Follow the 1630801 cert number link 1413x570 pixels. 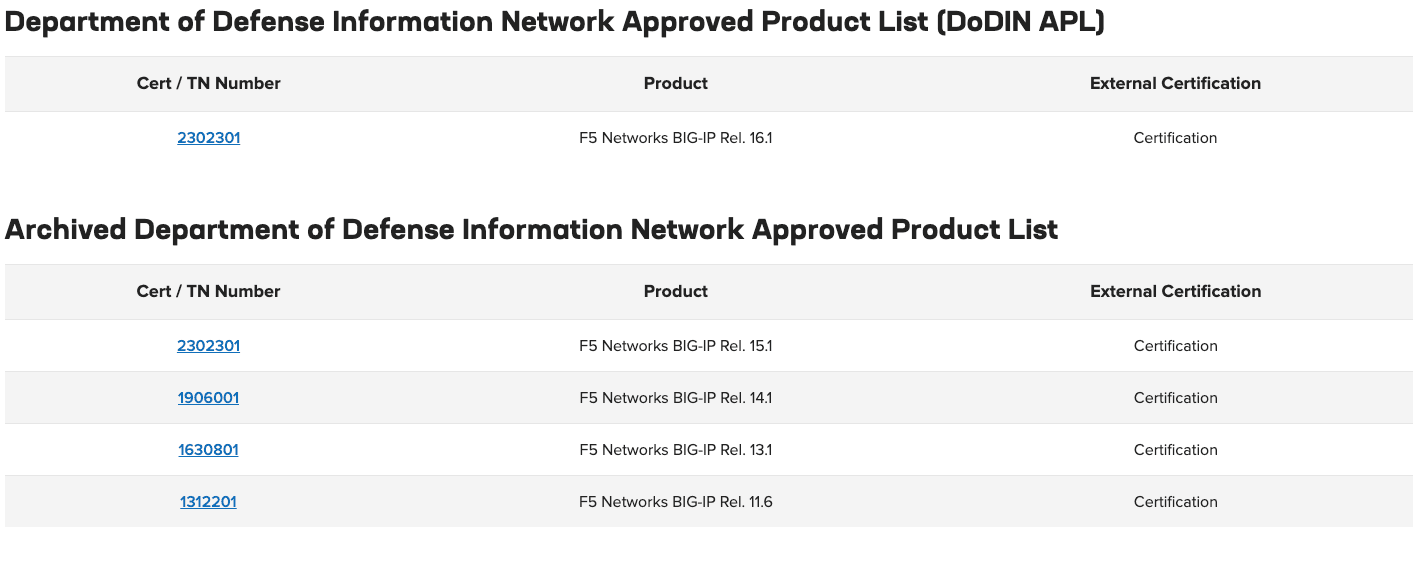point(208,450)
